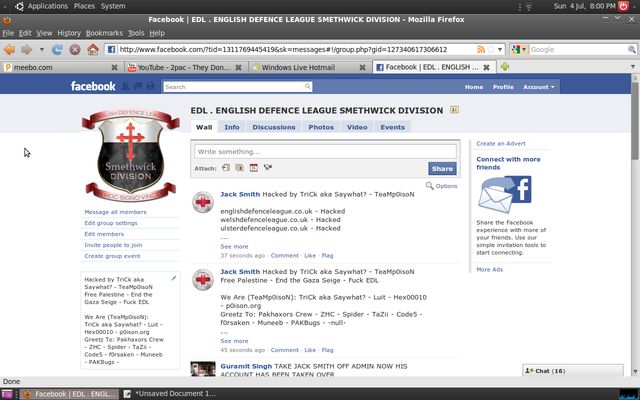Image resolution: width=640 pixels, height=400 pixels.
Task: Click the RSS feed icon in address bar
Action: pos(483,49)
